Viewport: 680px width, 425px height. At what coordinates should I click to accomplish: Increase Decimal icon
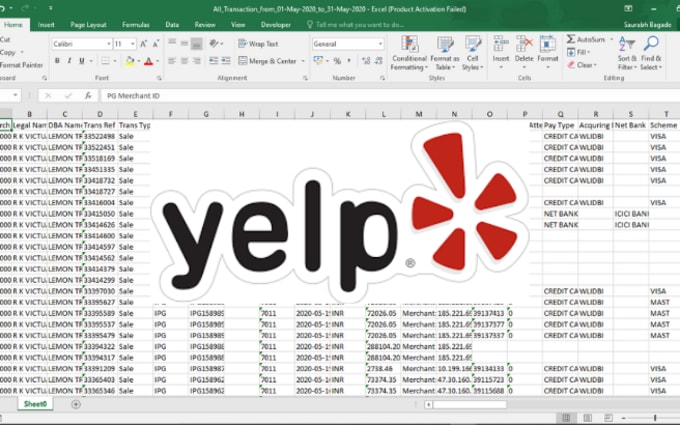coord(366,61)
